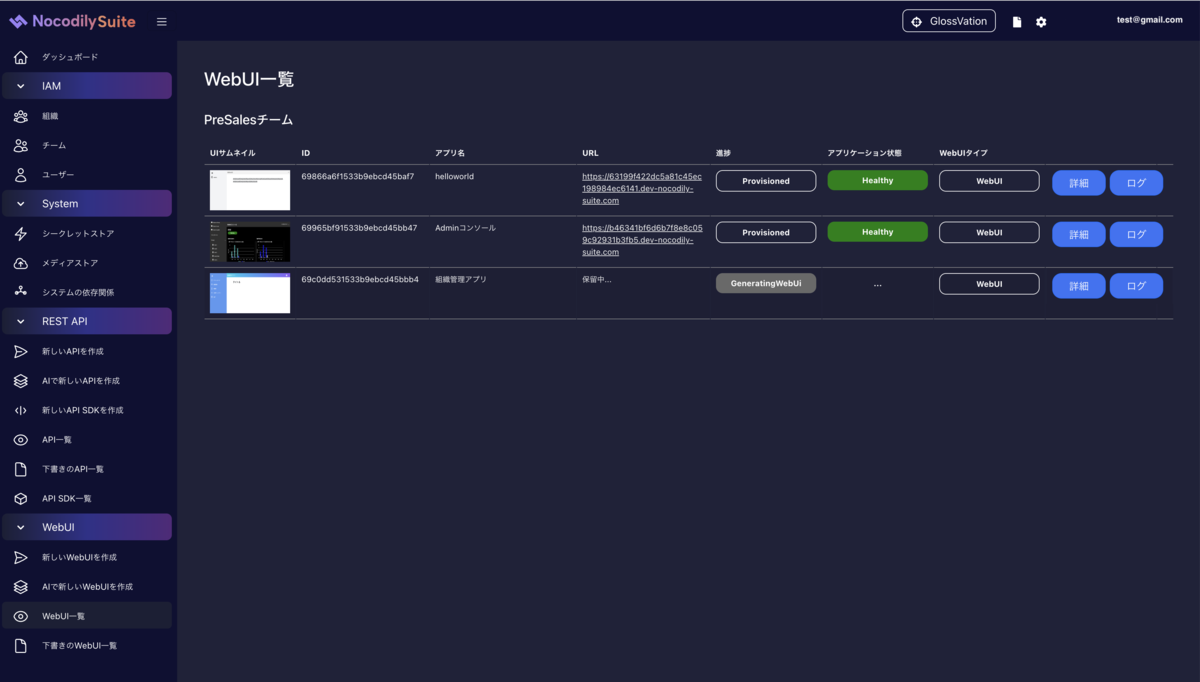Open ログ for 組織管理アプリ
This screenshot has width=1200, height=682.
tap(1136, 286)
